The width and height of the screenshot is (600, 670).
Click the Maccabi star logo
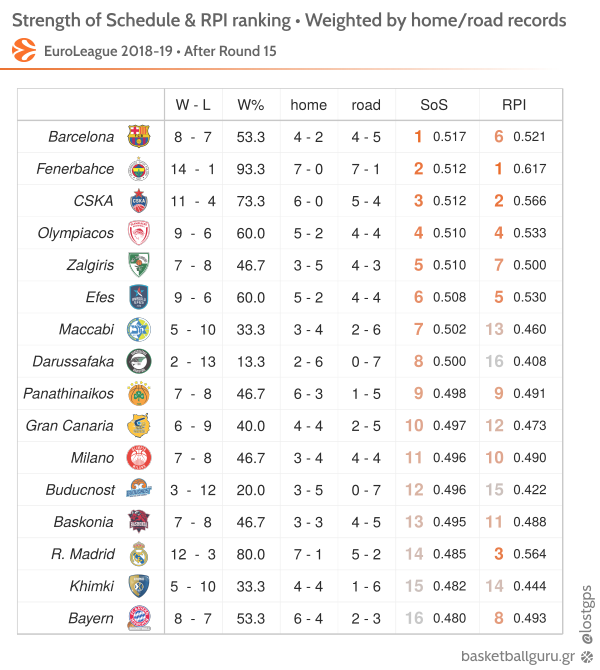[x=139, y=329]
